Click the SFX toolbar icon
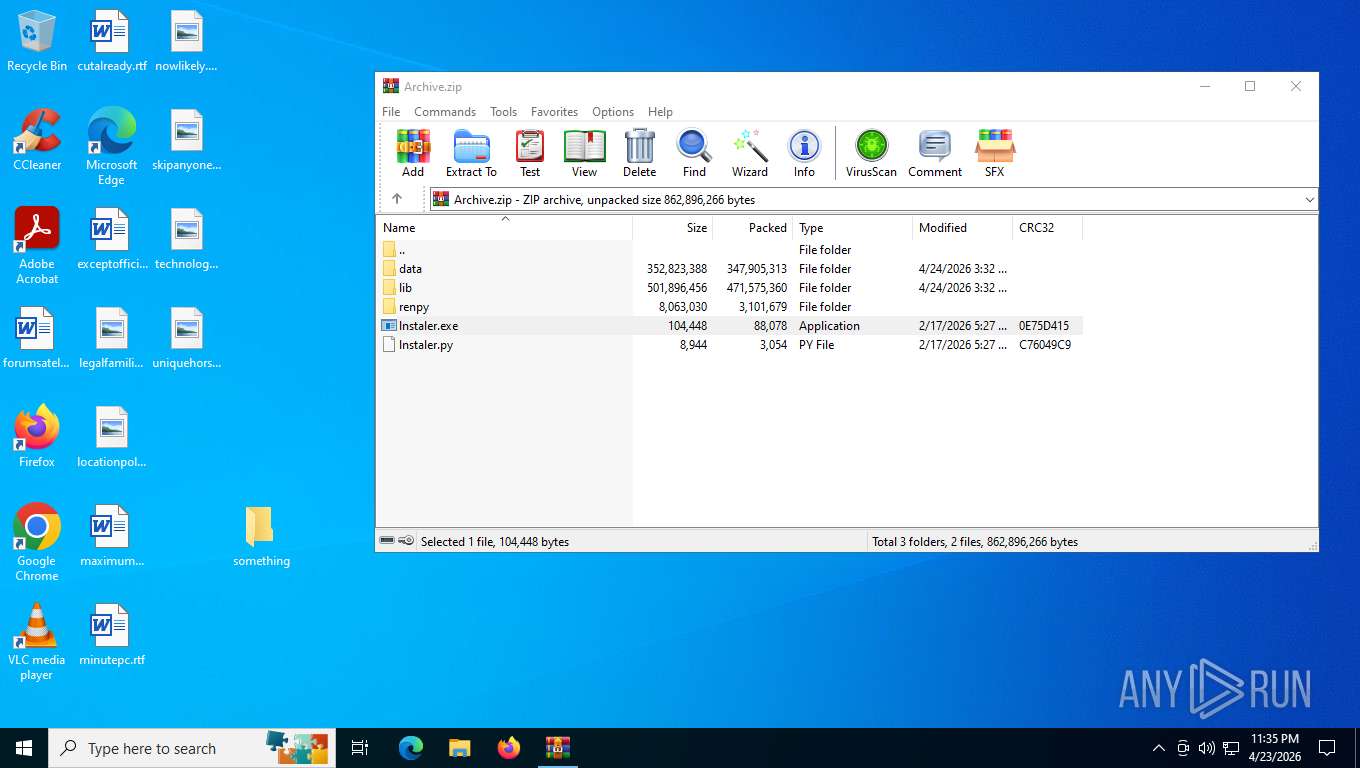 [994, 153]
